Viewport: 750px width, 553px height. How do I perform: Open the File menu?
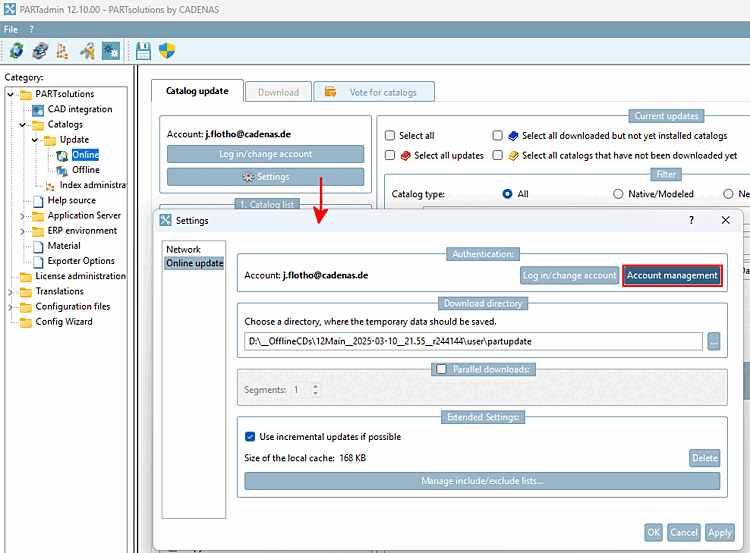[11, 29]
